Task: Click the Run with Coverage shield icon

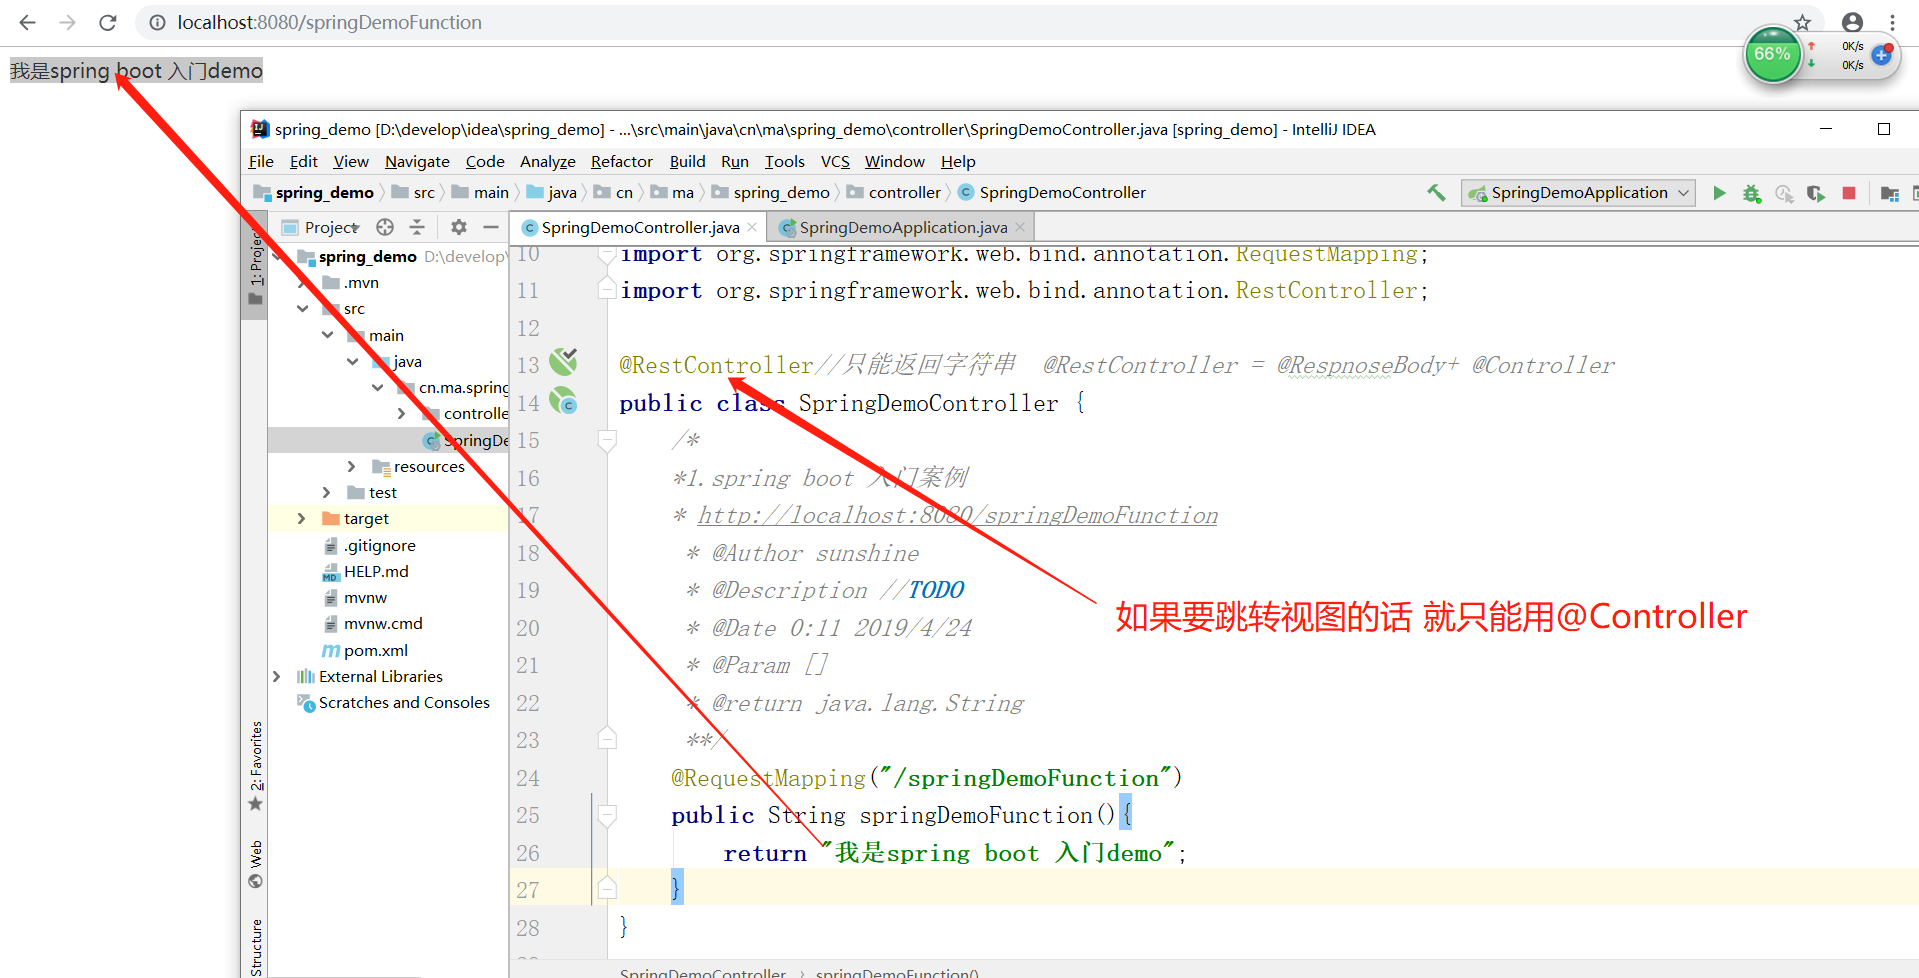Action: coord(1816,193)
